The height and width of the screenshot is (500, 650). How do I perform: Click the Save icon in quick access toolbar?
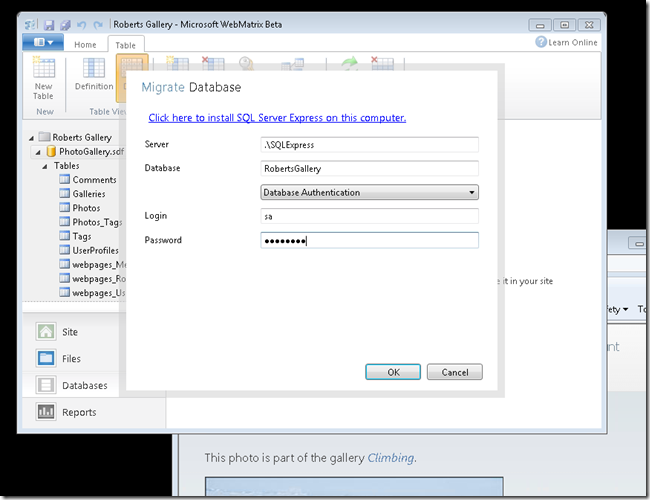click(49, 25)
